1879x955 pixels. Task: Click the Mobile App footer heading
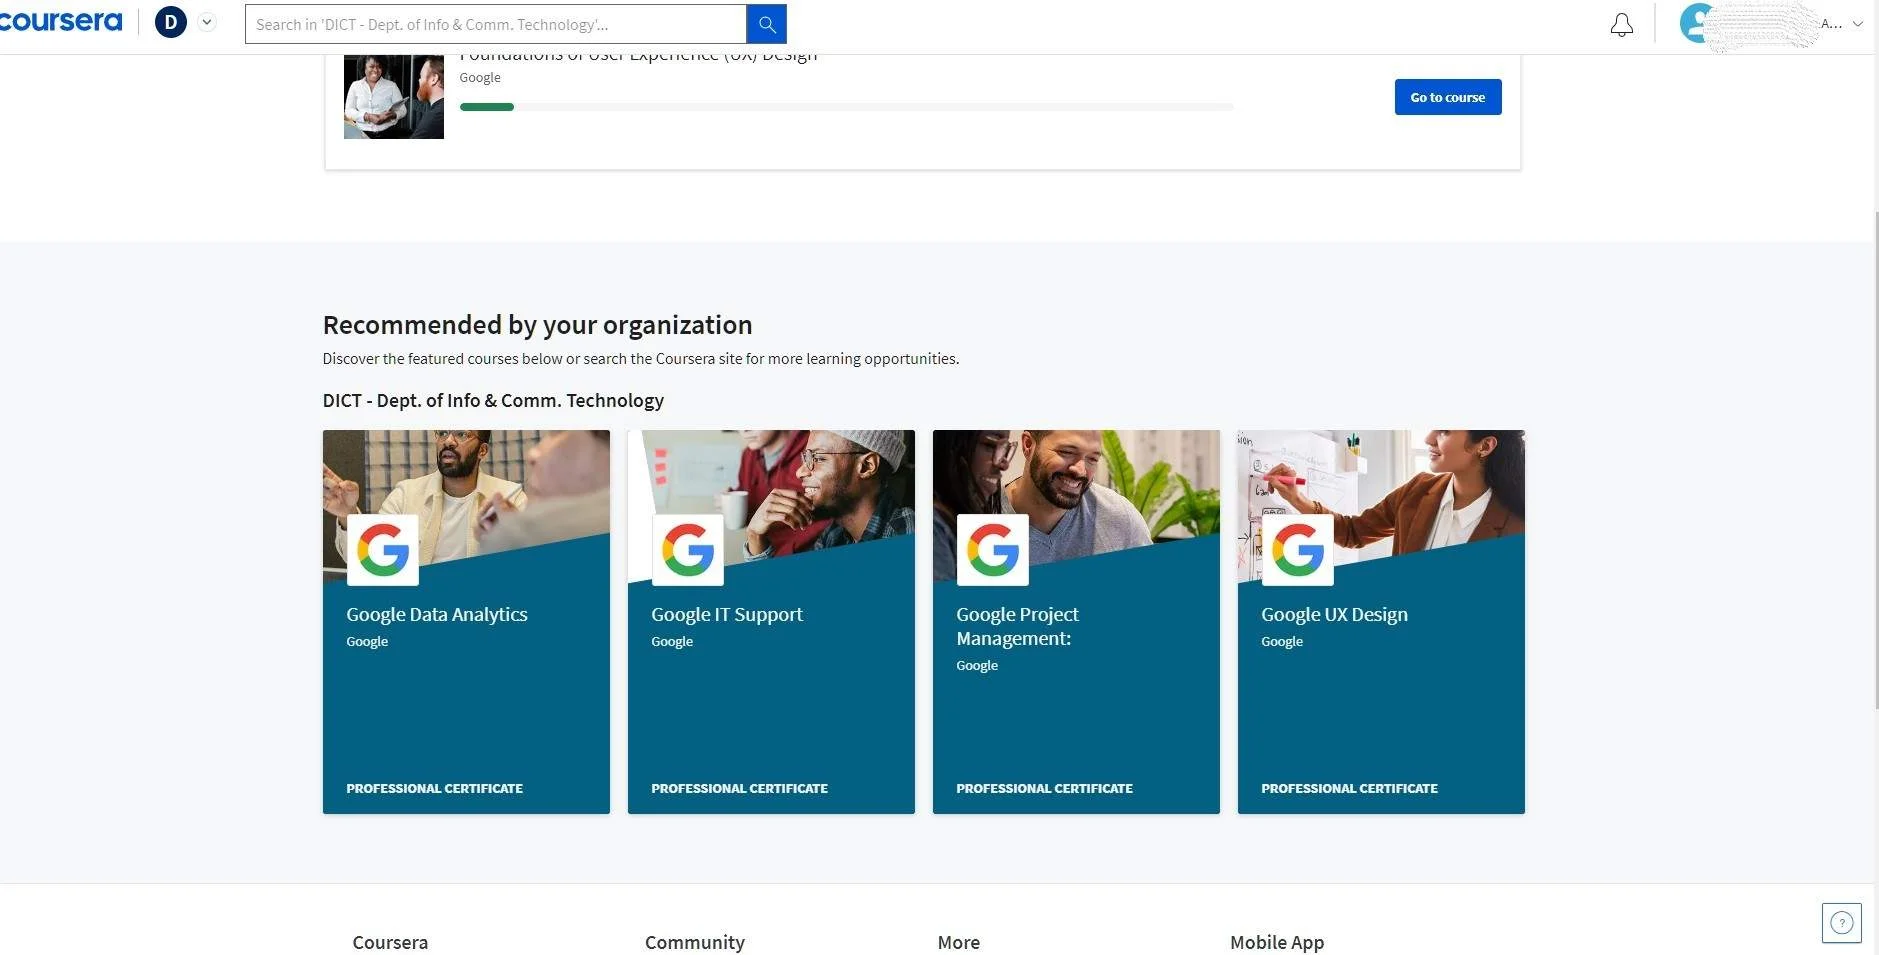click(x=1277, y=942)
